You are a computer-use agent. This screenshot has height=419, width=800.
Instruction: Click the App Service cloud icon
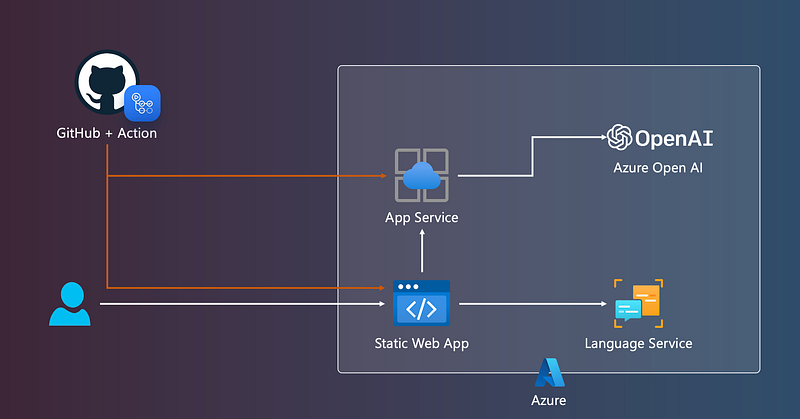(x=421, y=175)
